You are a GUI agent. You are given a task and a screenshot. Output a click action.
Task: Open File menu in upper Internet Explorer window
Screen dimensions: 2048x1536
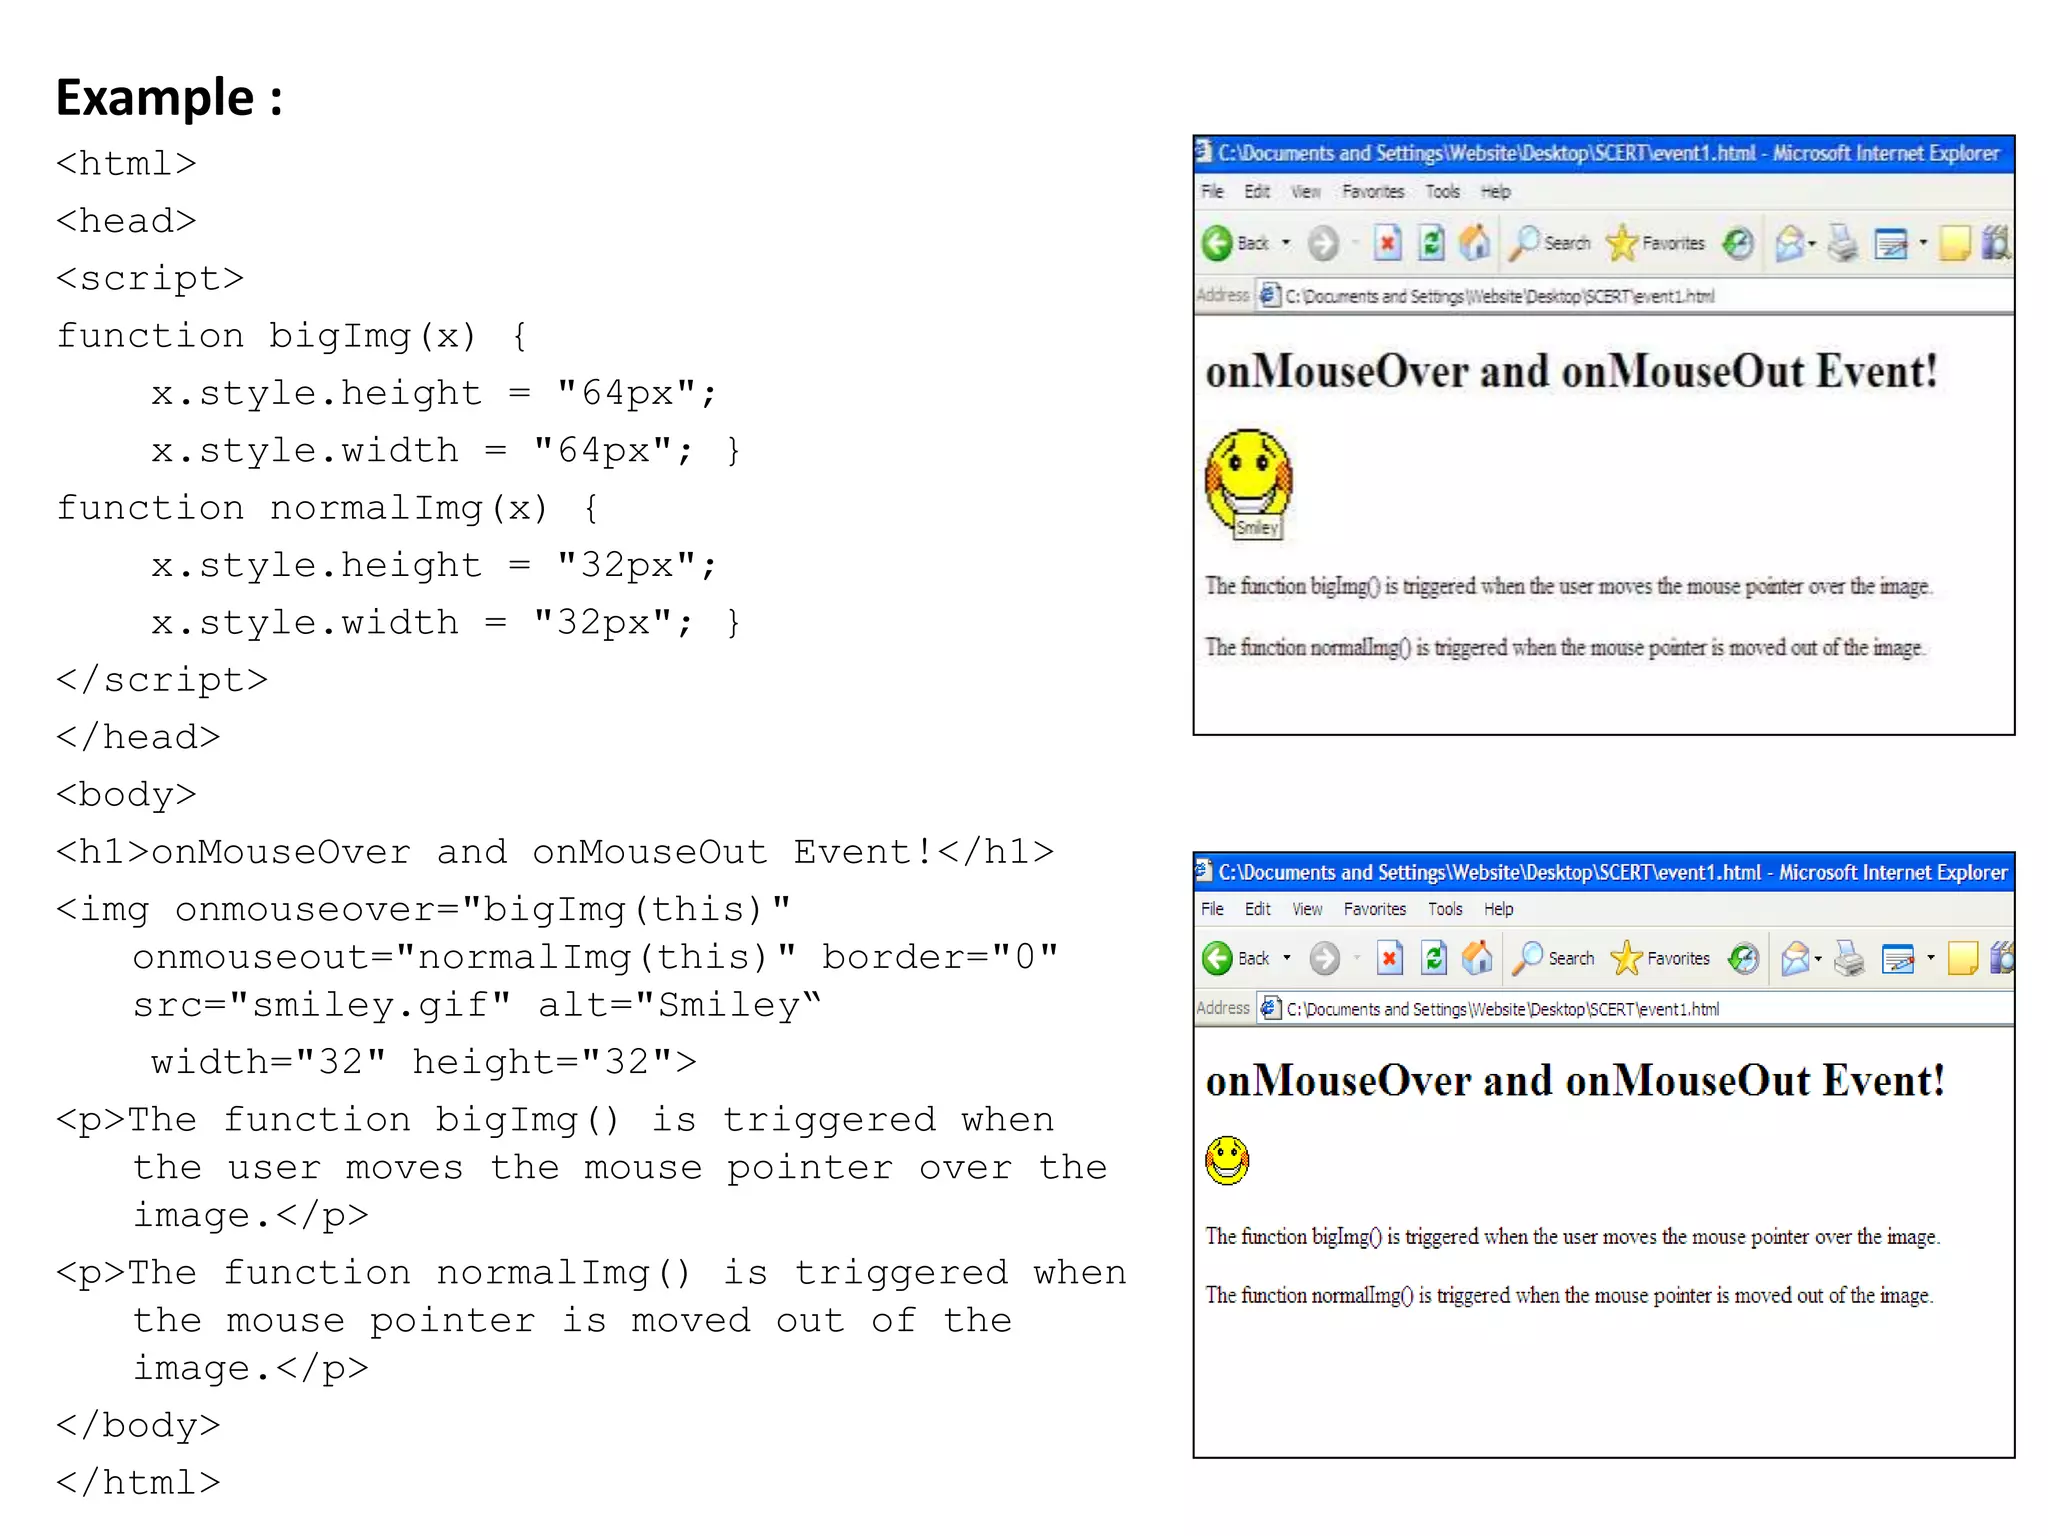[x=1212, y=191]
